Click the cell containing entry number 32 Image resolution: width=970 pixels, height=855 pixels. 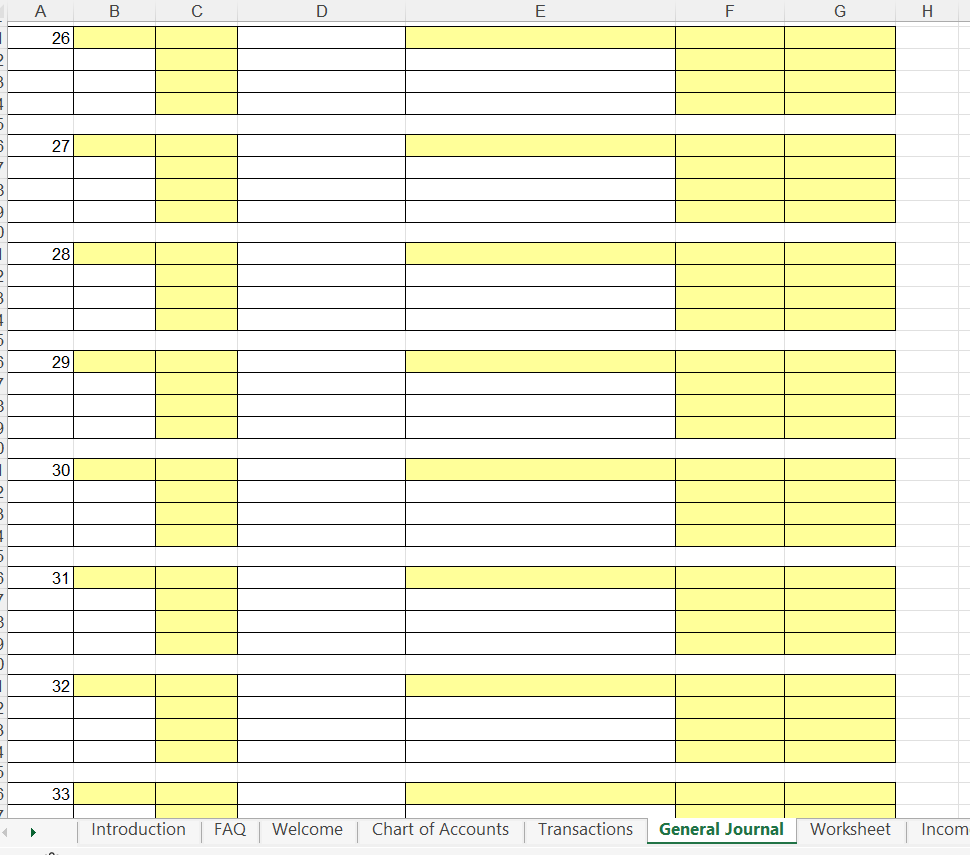click(x=40, y=685)
